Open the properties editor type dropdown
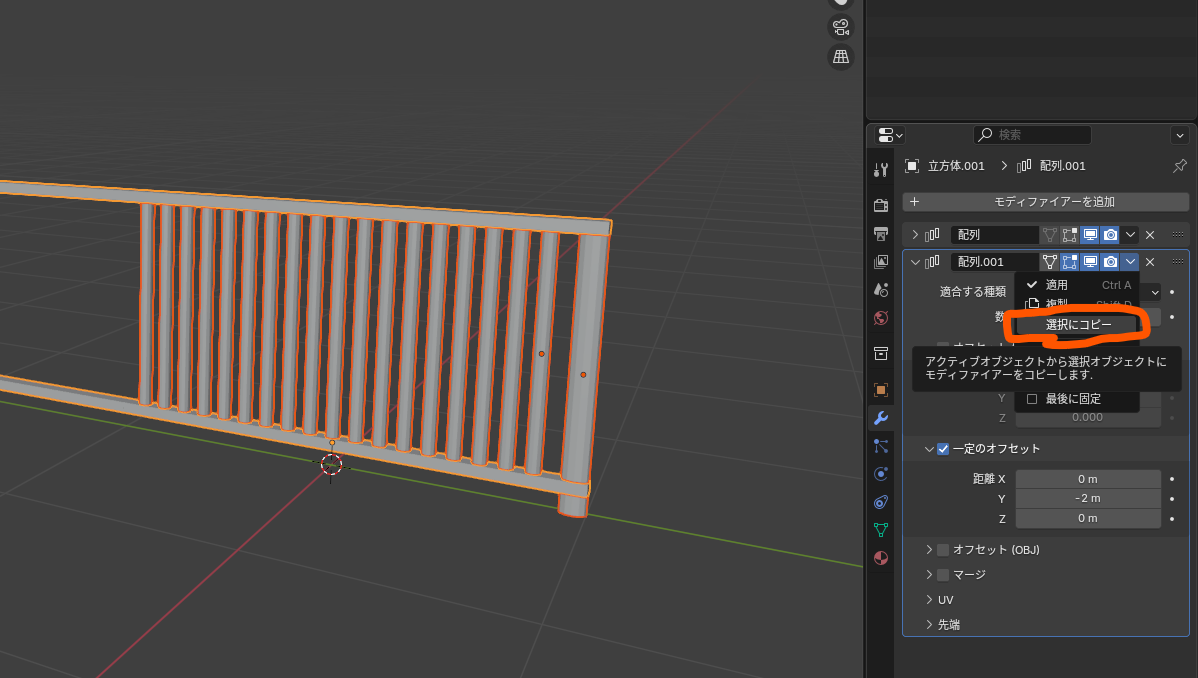 890,135
